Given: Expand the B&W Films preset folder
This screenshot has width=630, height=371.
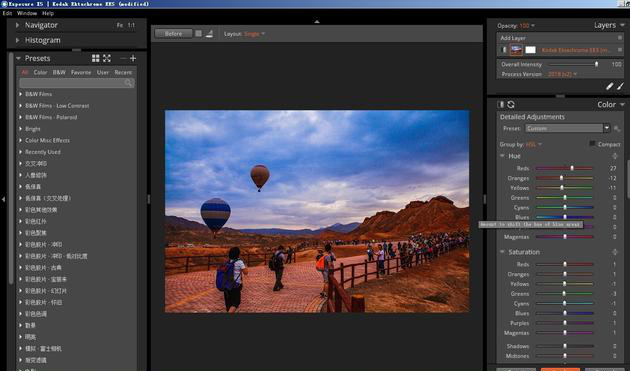Looking at the screenshot, I should point(20,94).
